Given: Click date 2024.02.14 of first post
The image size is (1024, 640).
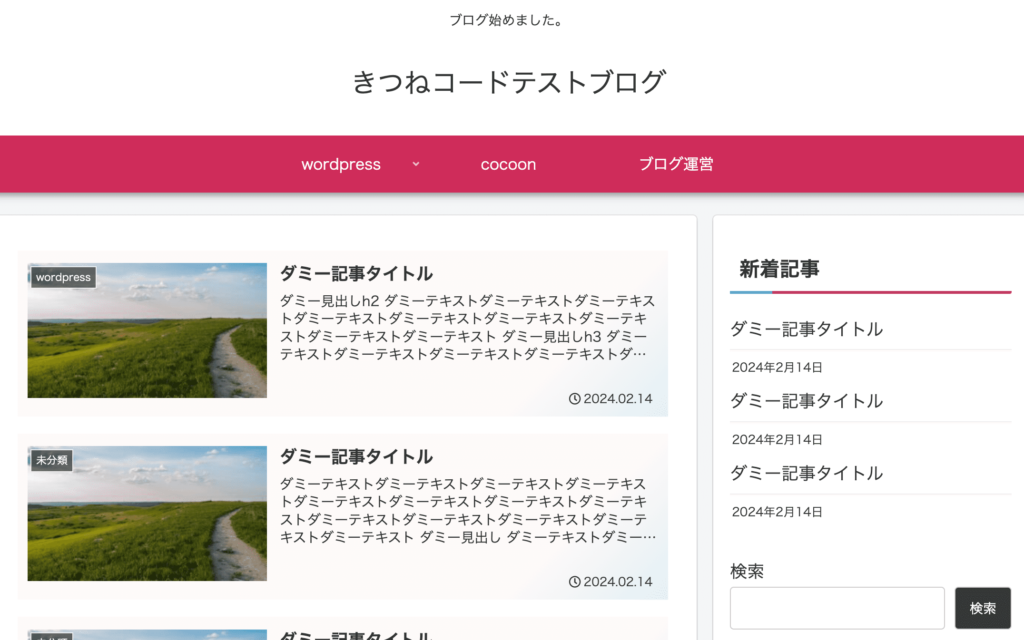Looking at the screenshot, I should coord(618,398).
